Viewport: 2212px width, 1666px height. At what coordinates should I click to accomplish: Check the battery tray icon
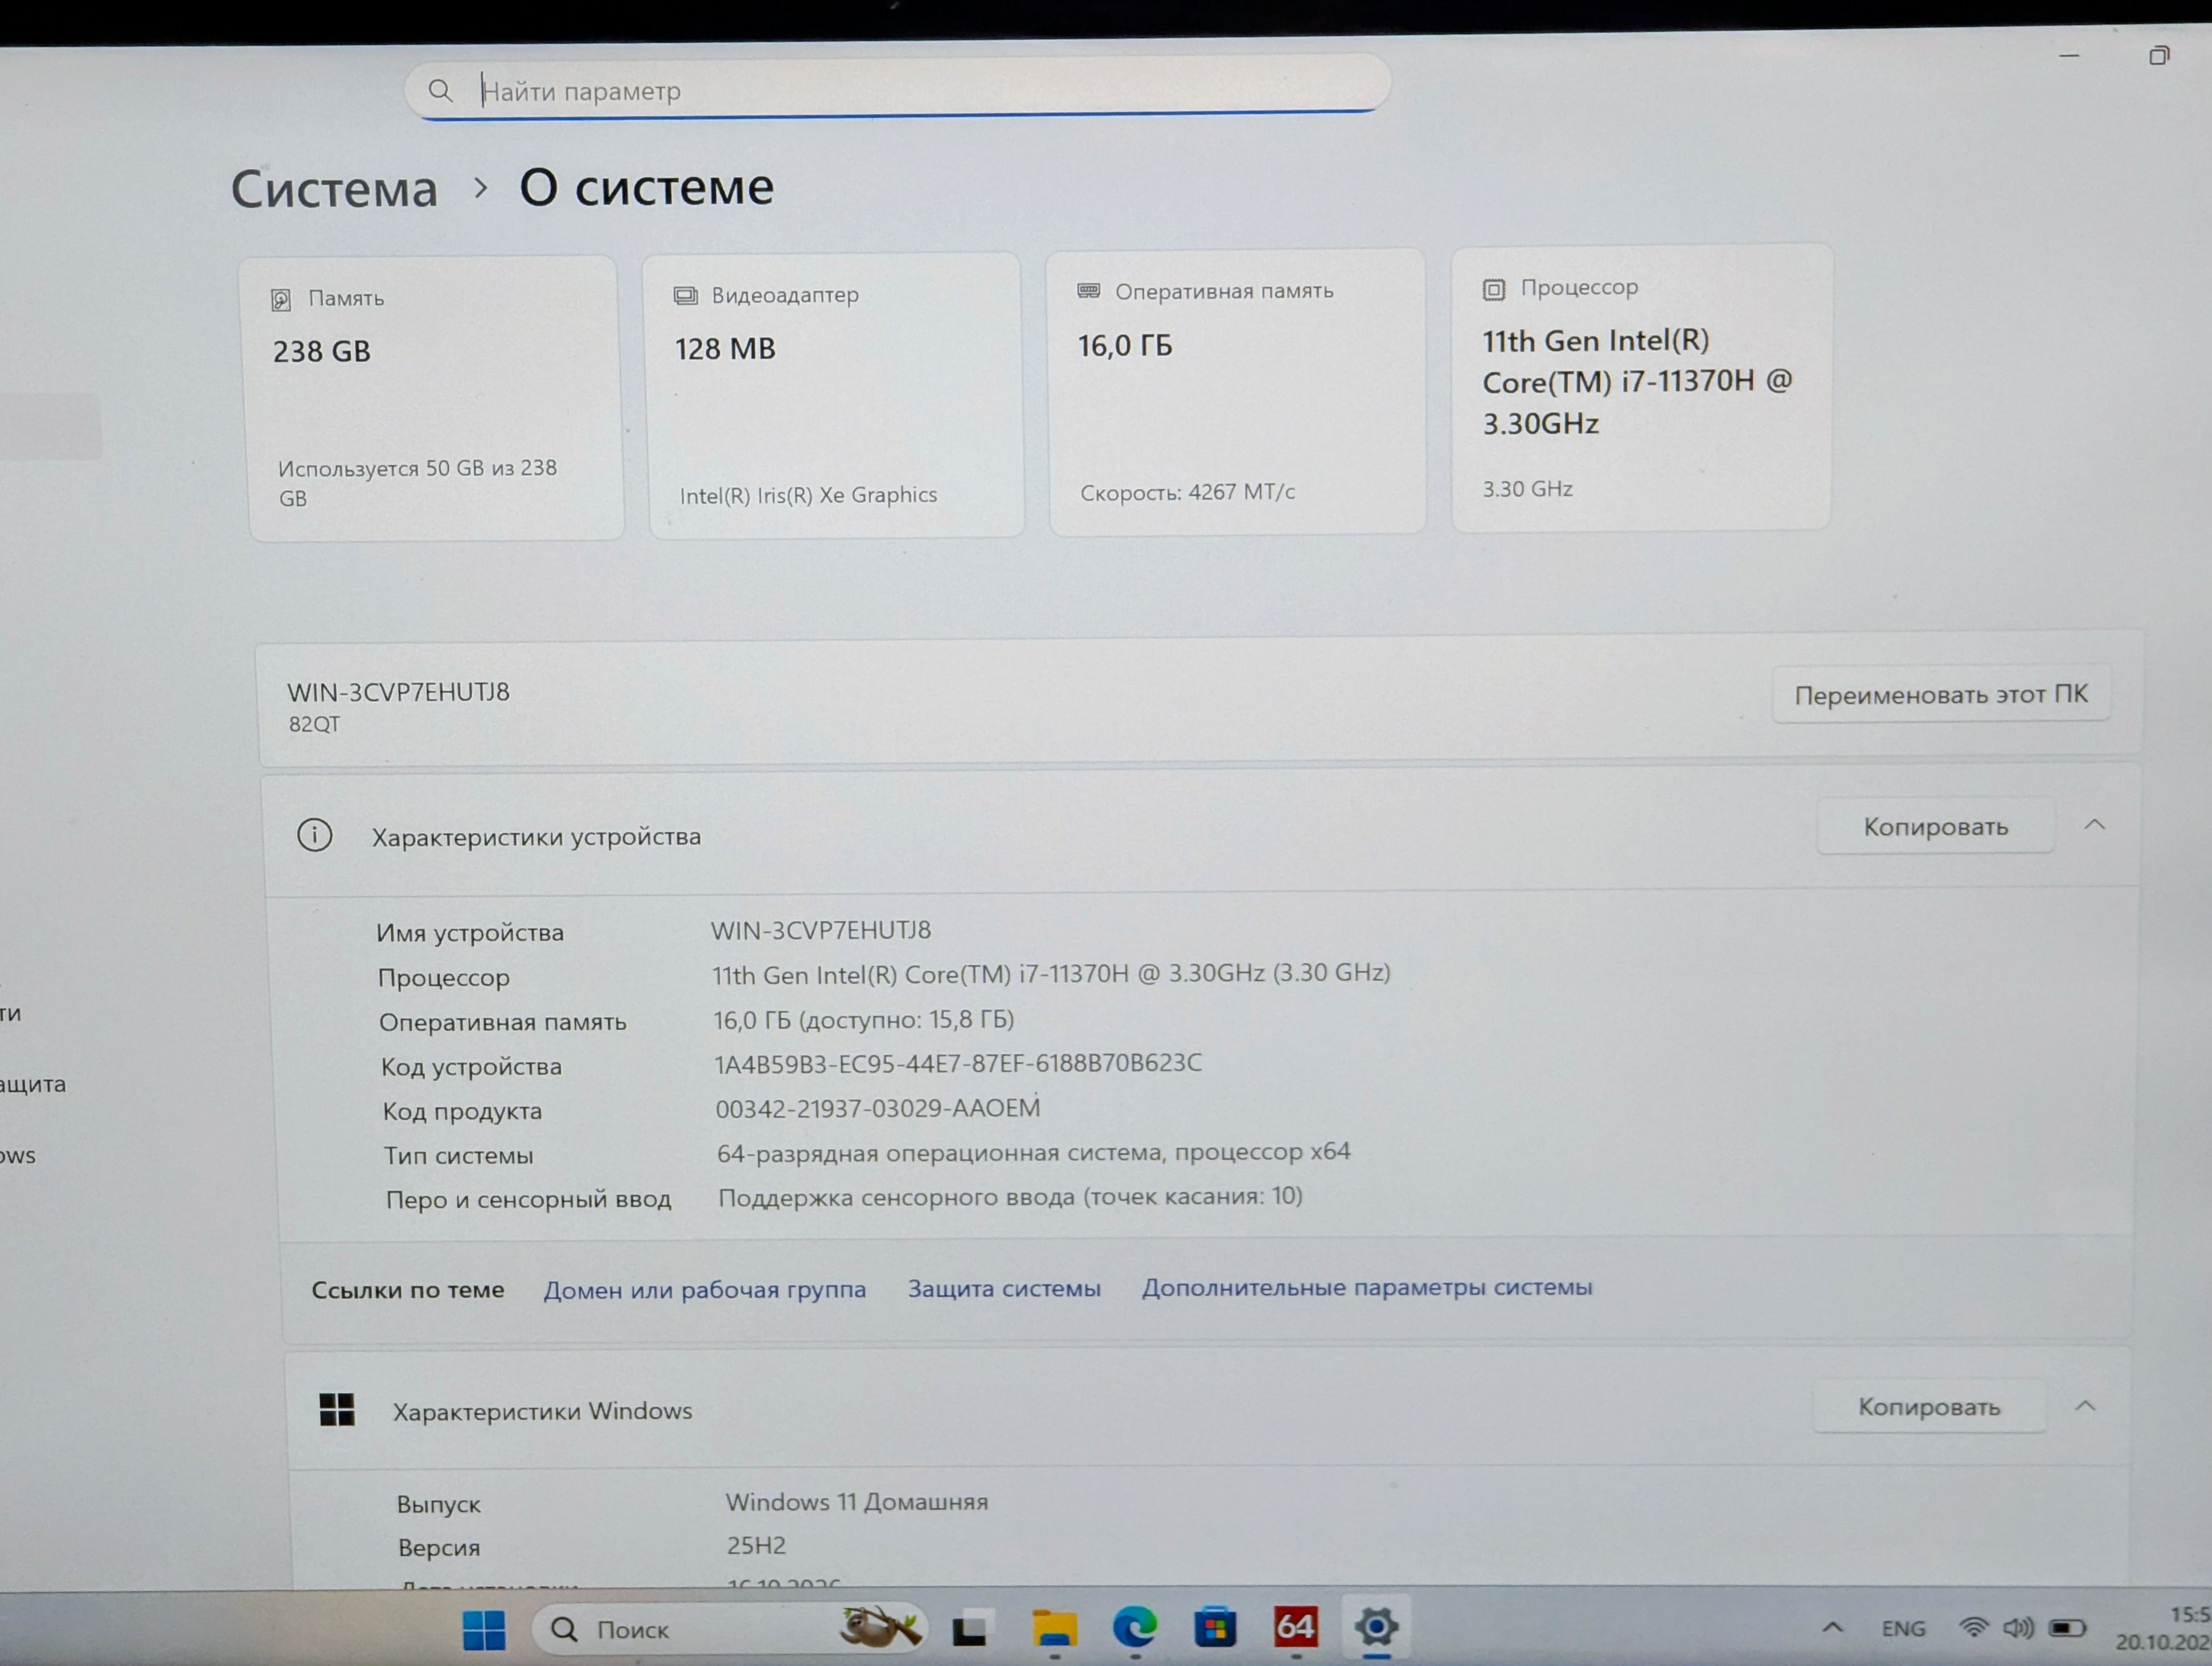[x=2066, y=1628]
